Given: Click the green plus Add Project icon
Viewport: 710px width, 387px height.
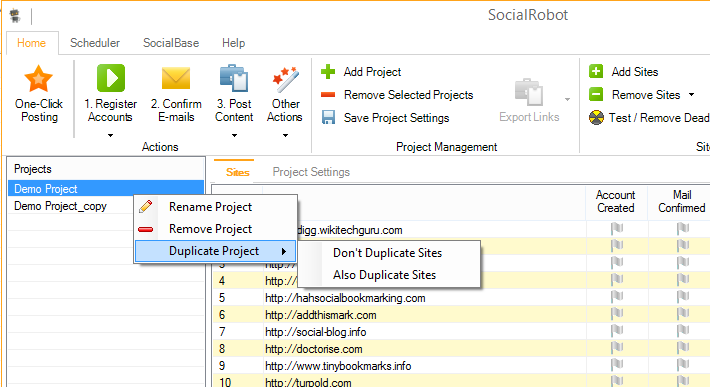Looking at the screenshot, I should pos(328,72).
